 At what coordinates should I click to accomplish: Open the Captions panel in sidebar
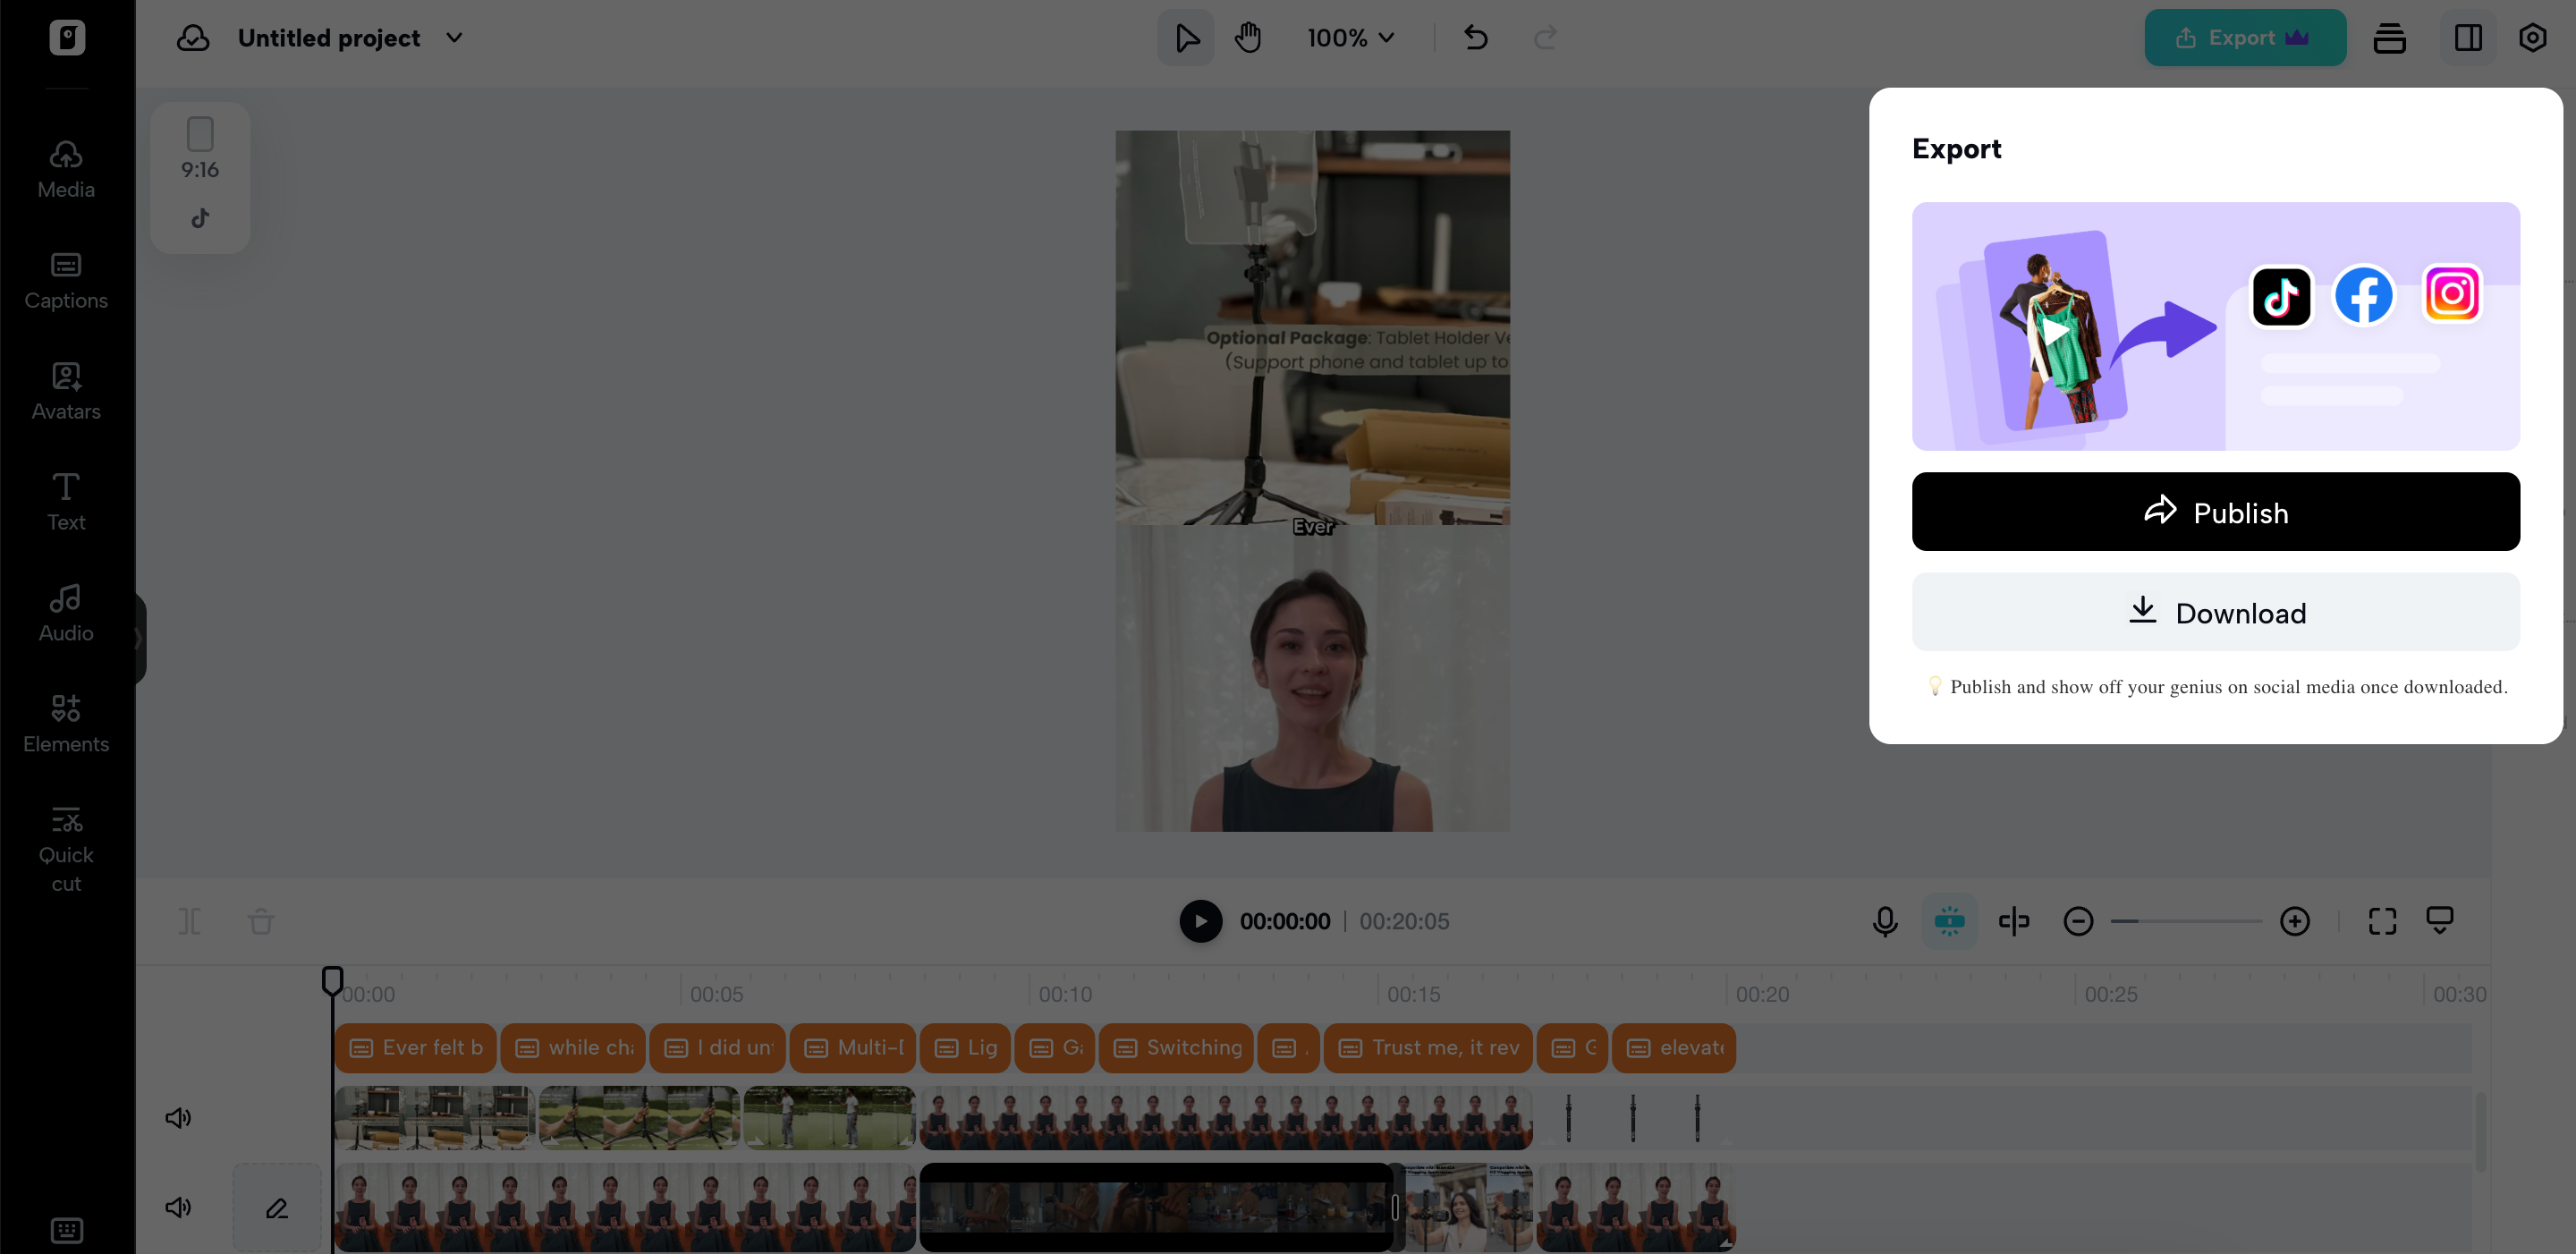[66, 280]
